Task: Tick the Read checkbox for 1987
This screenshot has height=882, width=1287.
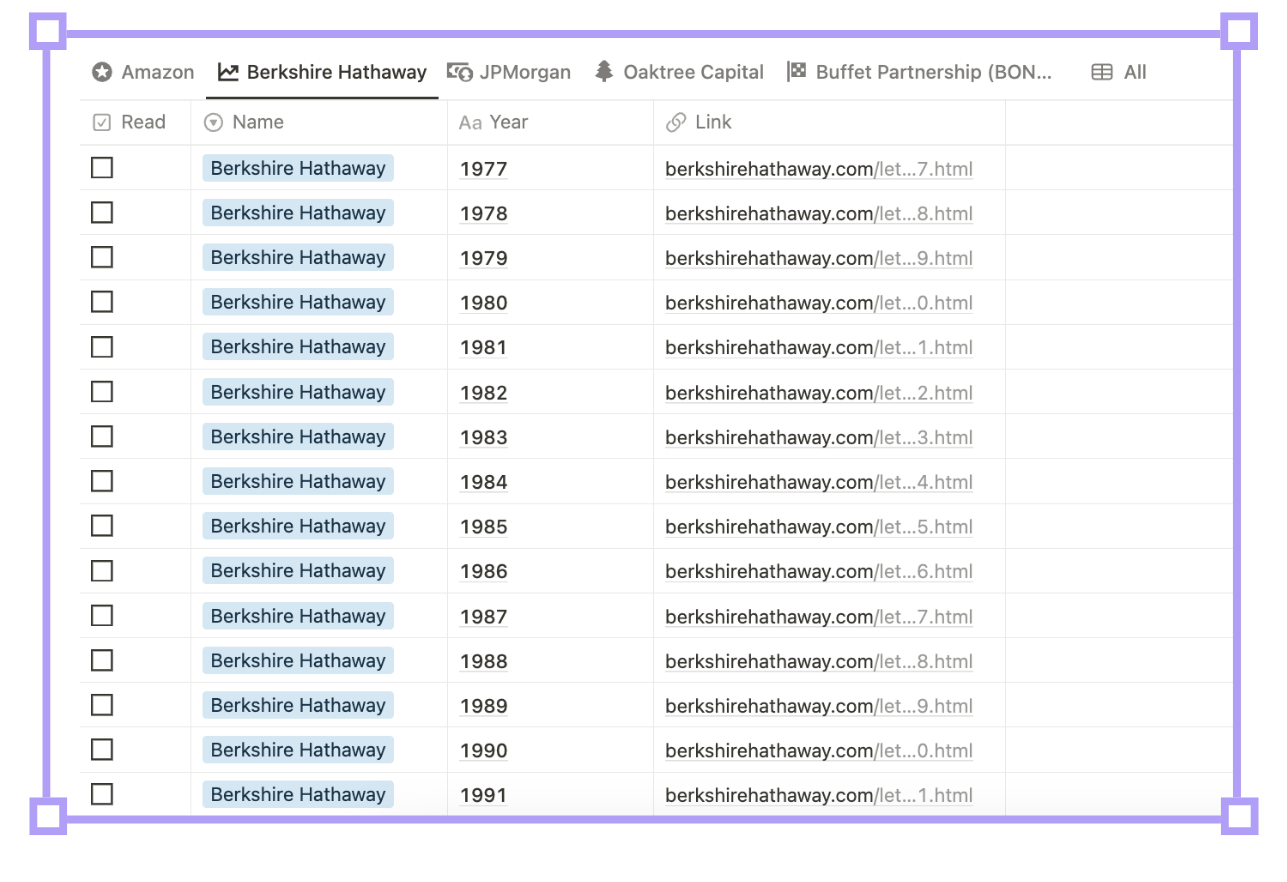Action: click(x=102, y=616)
